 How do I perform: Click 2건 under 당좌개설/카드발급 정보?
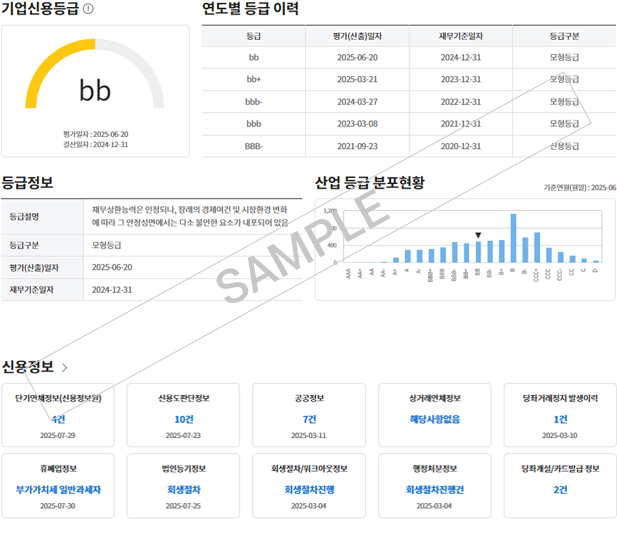click(x=560, y=490)
